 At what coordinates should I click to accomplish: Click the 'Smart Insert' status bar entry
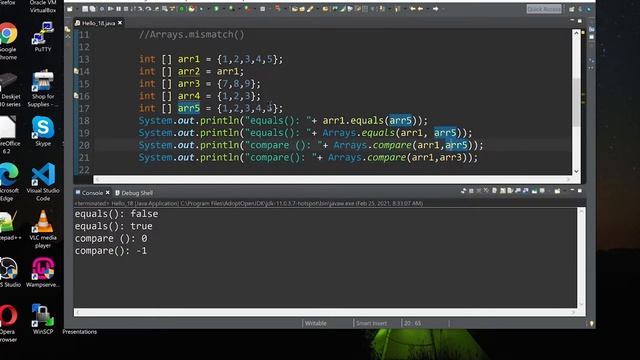pyautogui.click(x=371, y=323)
